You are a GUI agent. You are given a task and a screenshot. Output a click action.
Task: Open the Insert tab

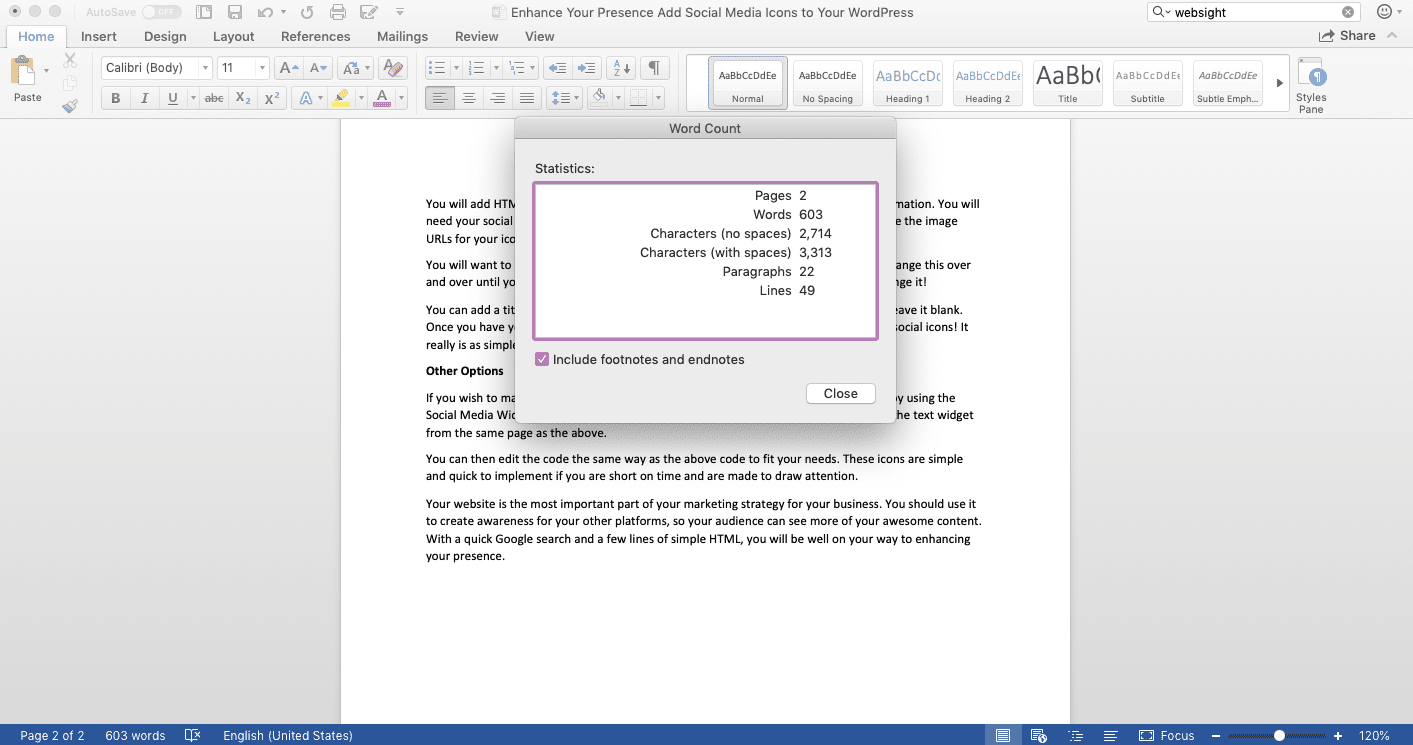(99, 36)
